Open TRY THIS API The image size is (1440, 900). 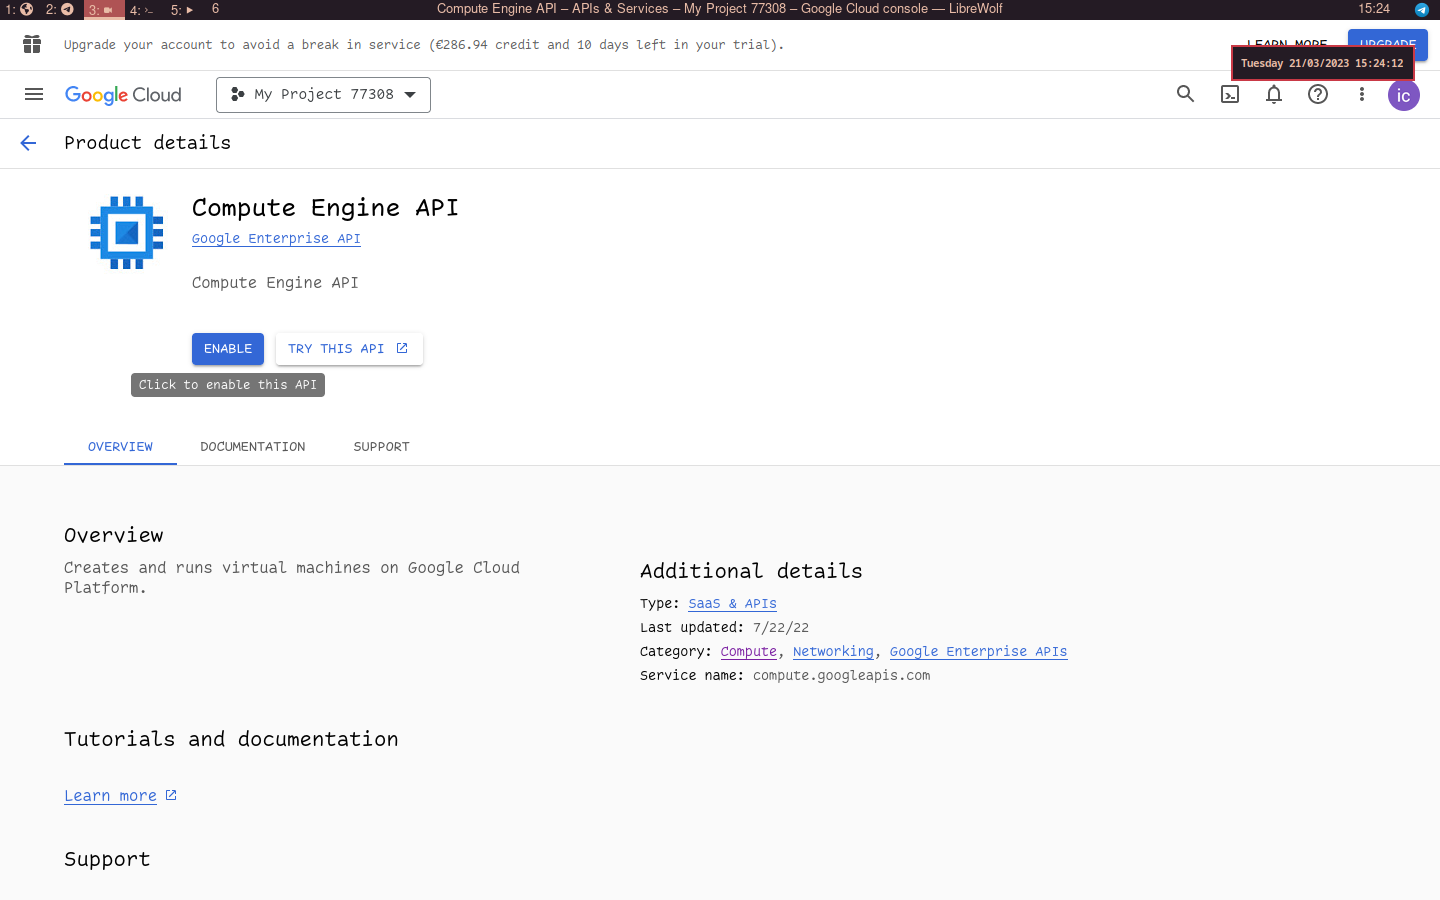(349, 348)
